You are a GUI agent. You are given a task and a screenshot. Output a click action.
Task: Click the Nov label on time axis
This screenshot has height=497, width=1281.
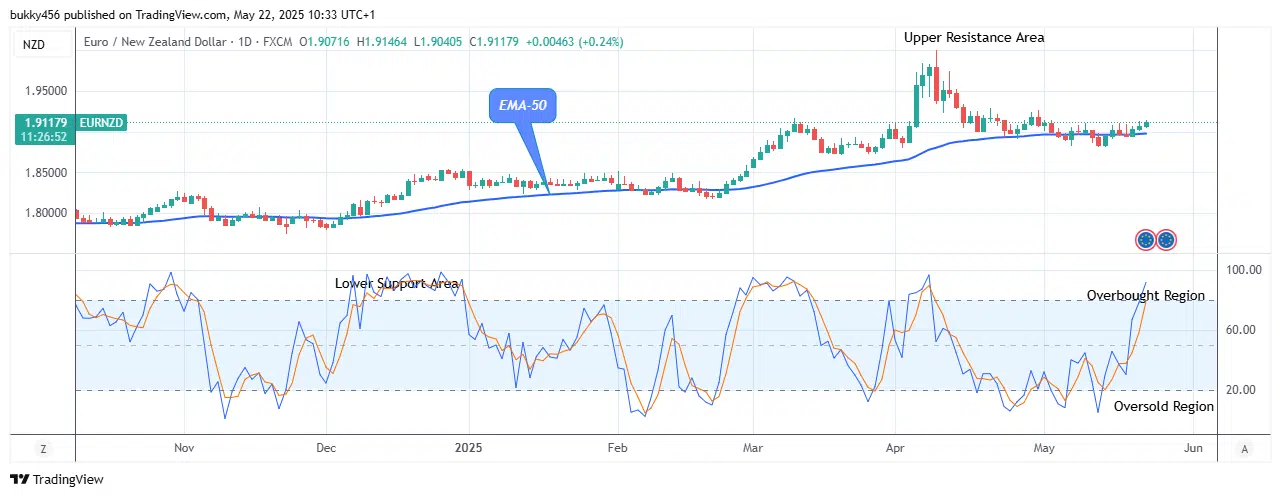(182, 449)
